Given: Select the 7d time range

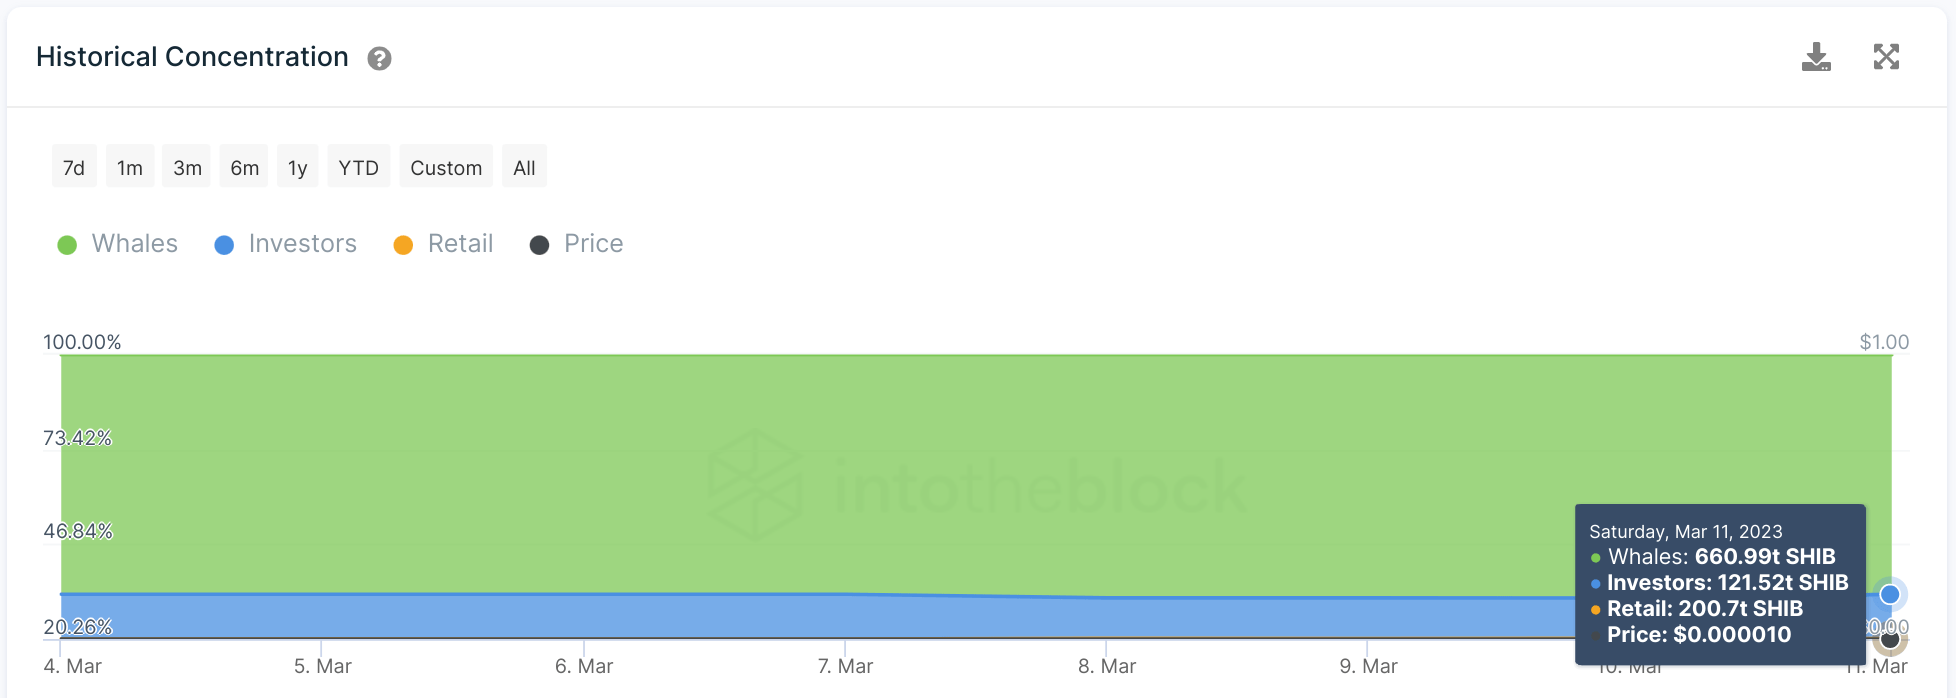Looking at the screenshot, I should tap(74, 168).
